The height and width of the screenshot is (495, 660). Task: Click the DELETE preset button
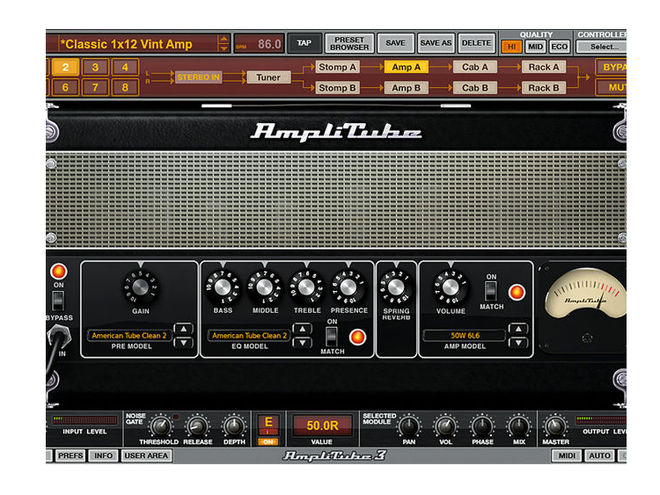tap(476, 43)
